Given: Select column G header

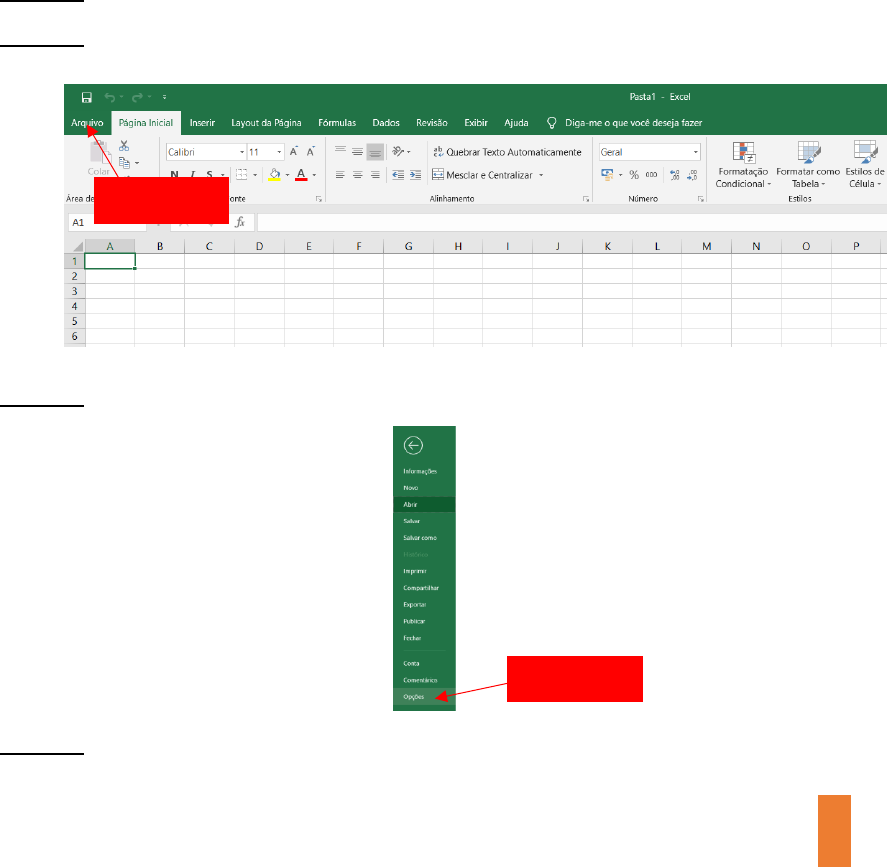Looking at the screenshot, I should 409,245.
